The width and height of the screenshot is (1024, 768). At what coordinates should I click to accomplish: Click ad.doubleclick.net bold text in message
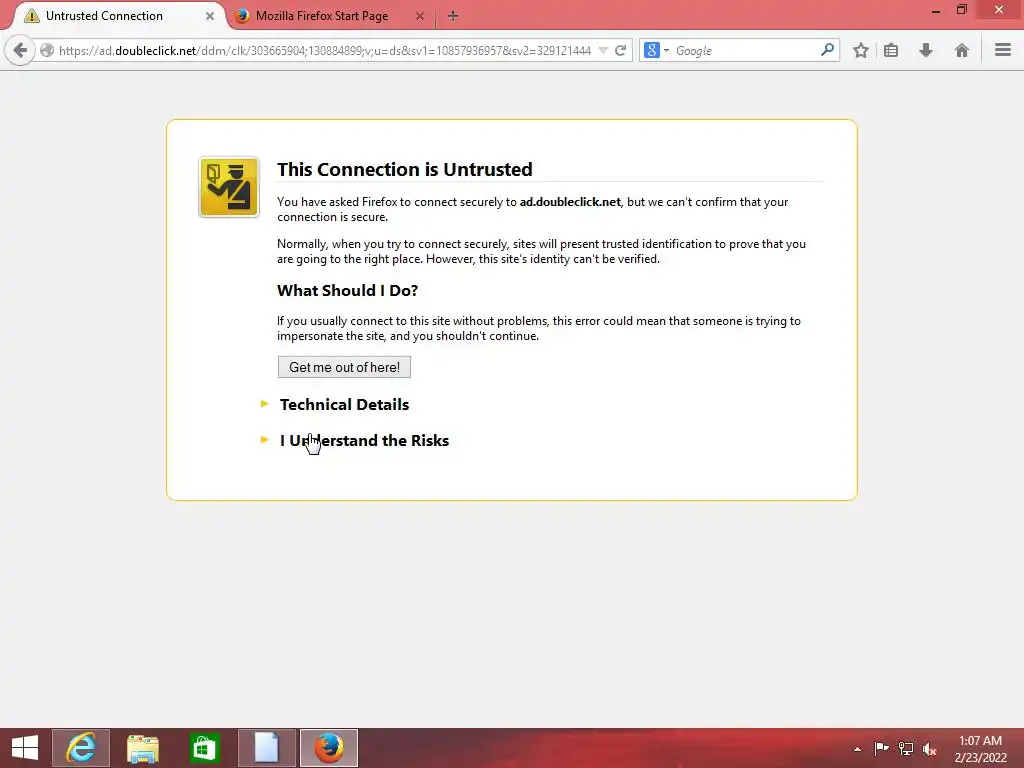click(x=570, y=202)
